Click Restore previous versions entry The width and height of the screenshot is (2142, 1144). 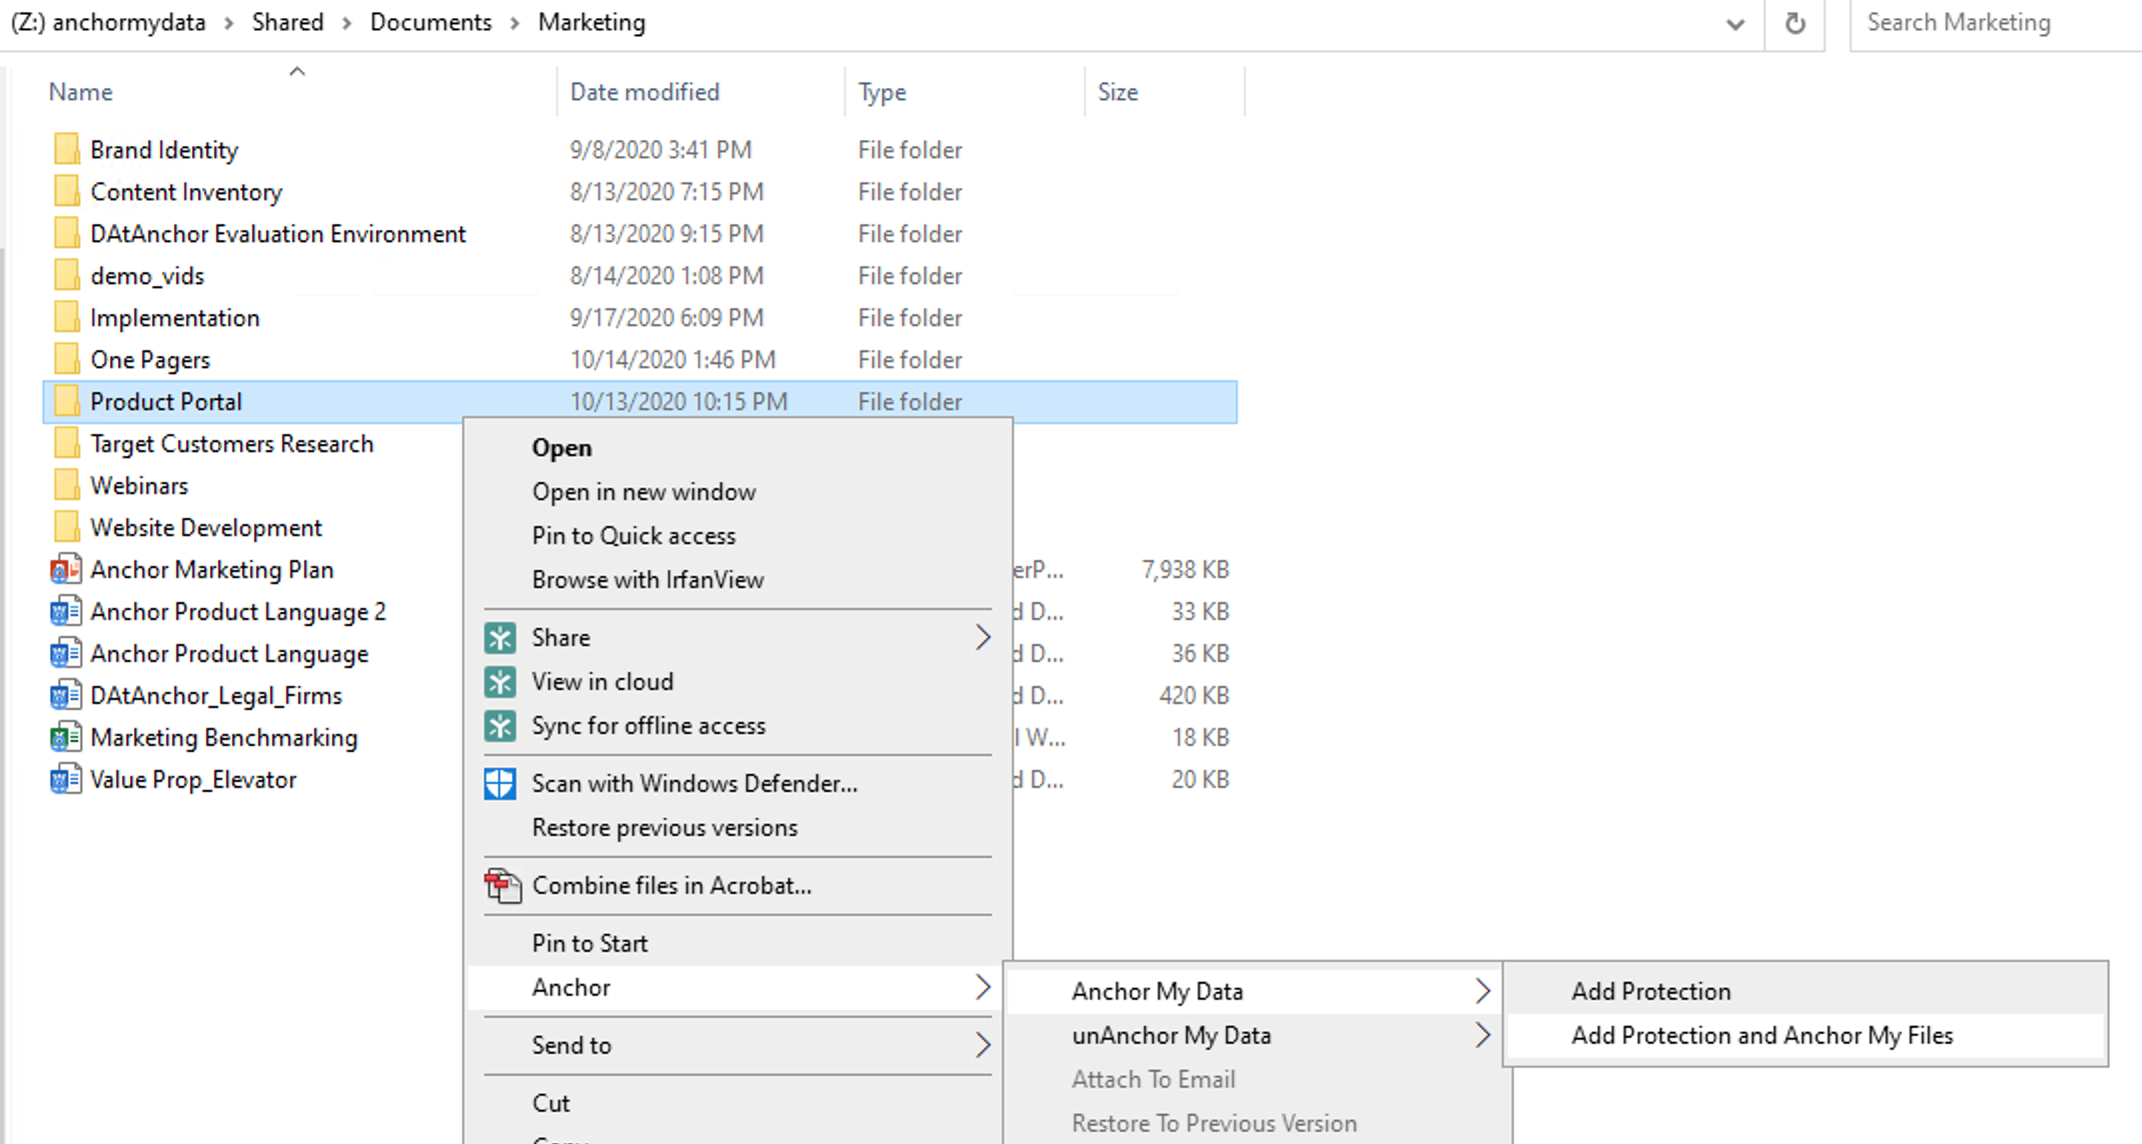664,828
